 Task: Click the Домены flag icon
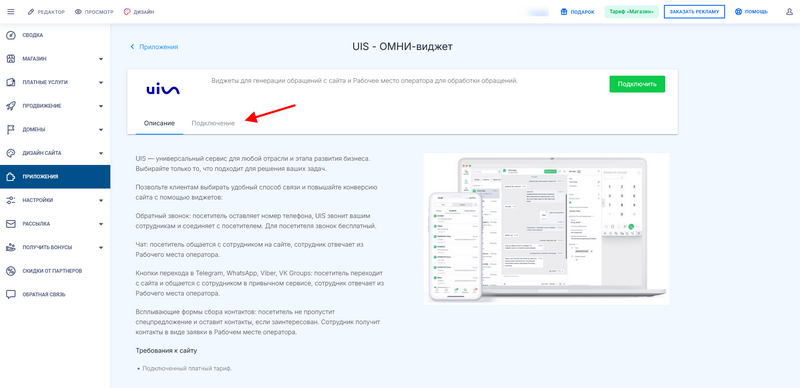tap(11, 129)
